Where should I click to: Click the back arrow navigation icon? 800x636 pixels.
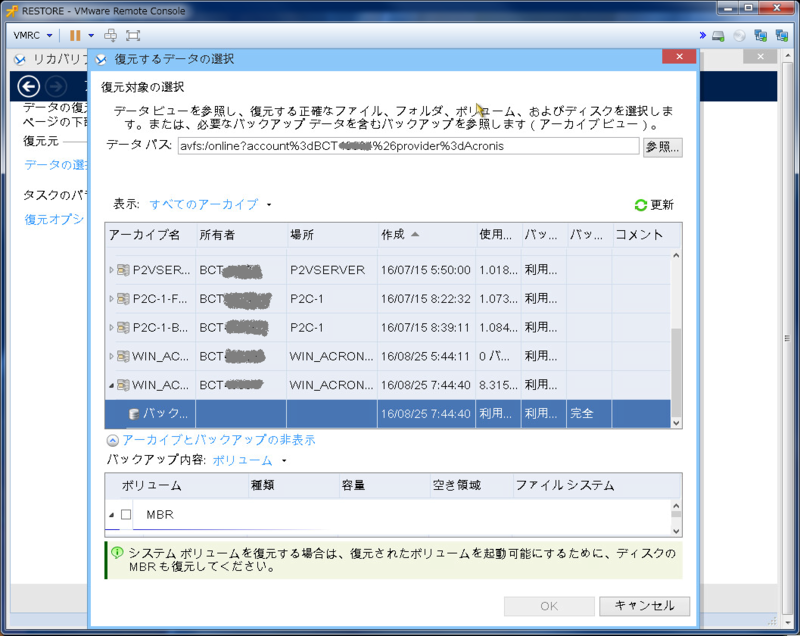30,87
